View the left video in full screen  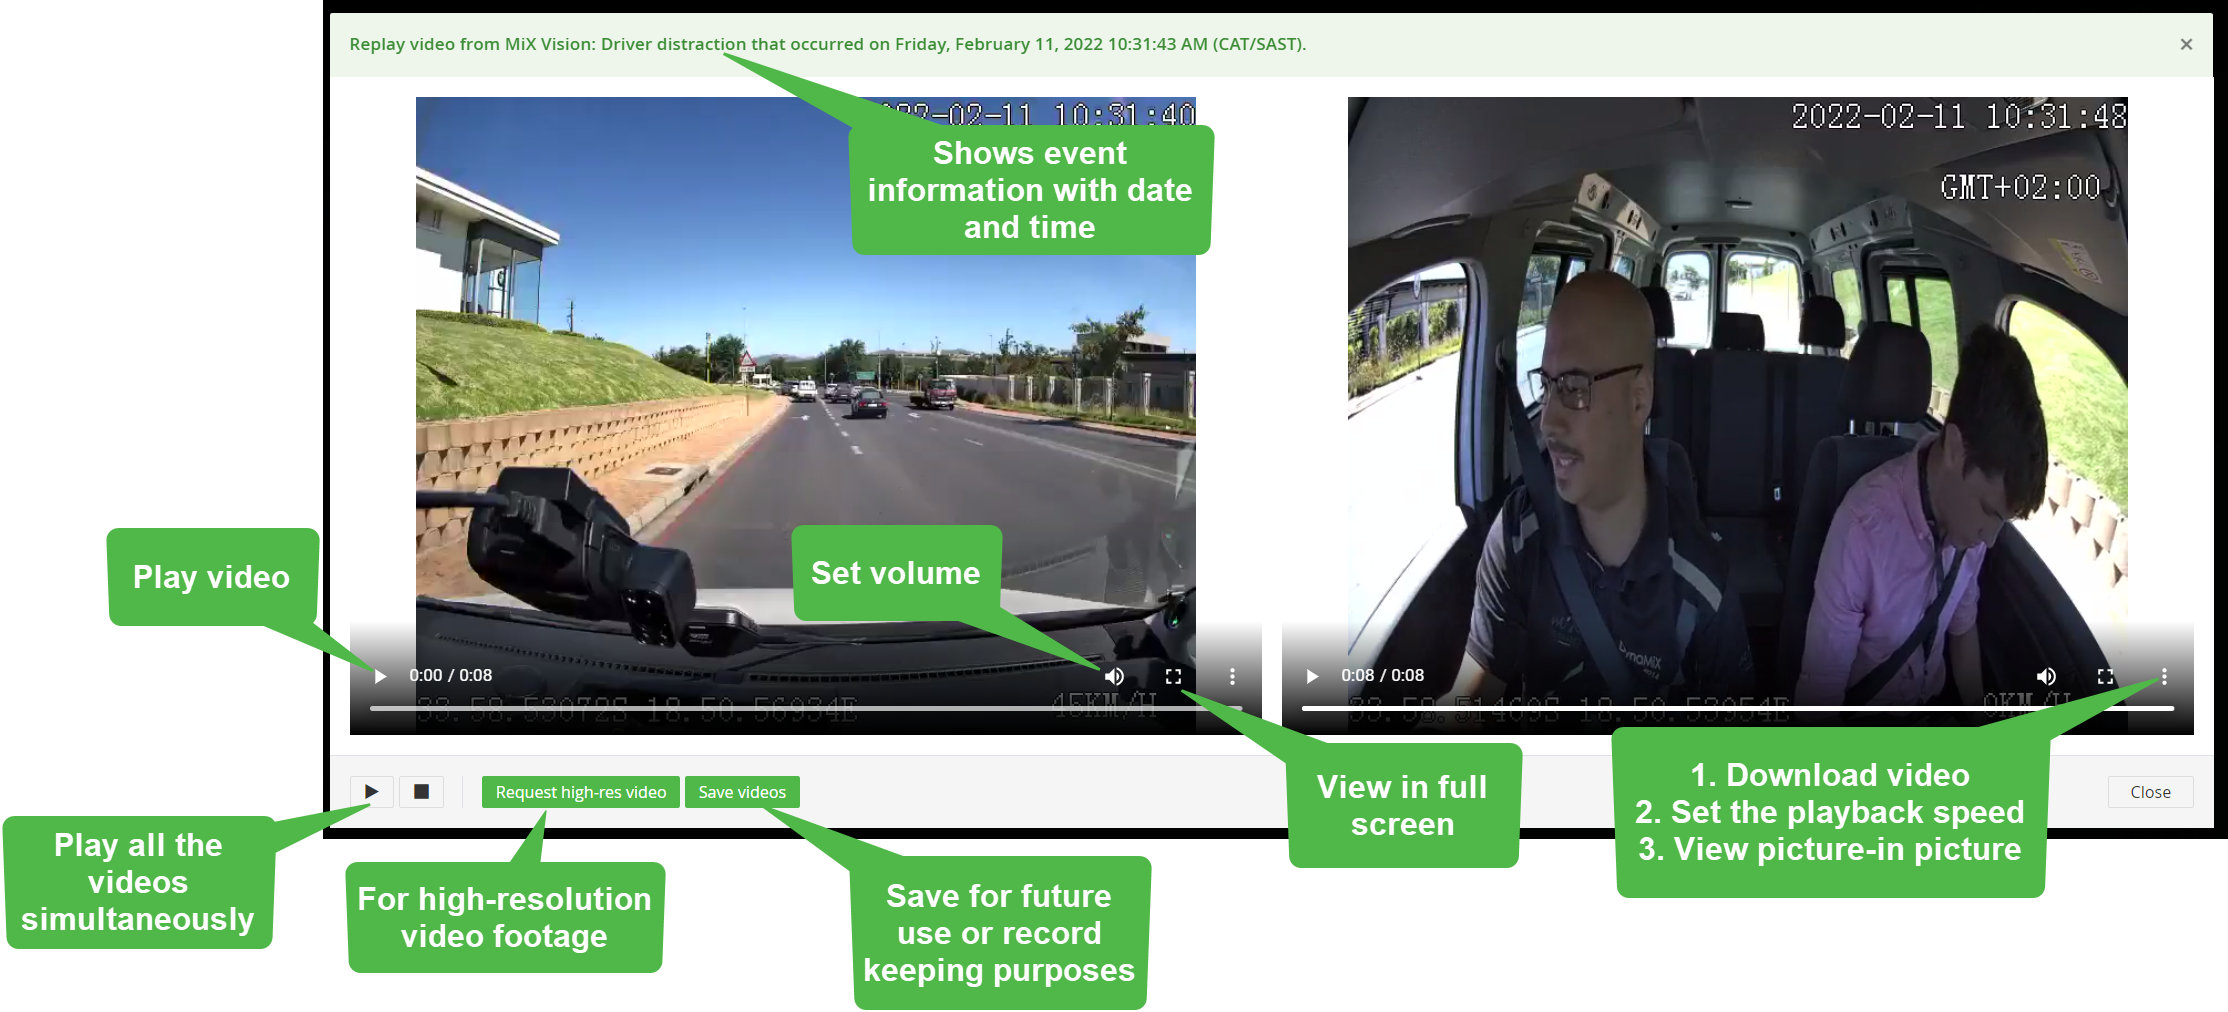tap(1173, 677)
